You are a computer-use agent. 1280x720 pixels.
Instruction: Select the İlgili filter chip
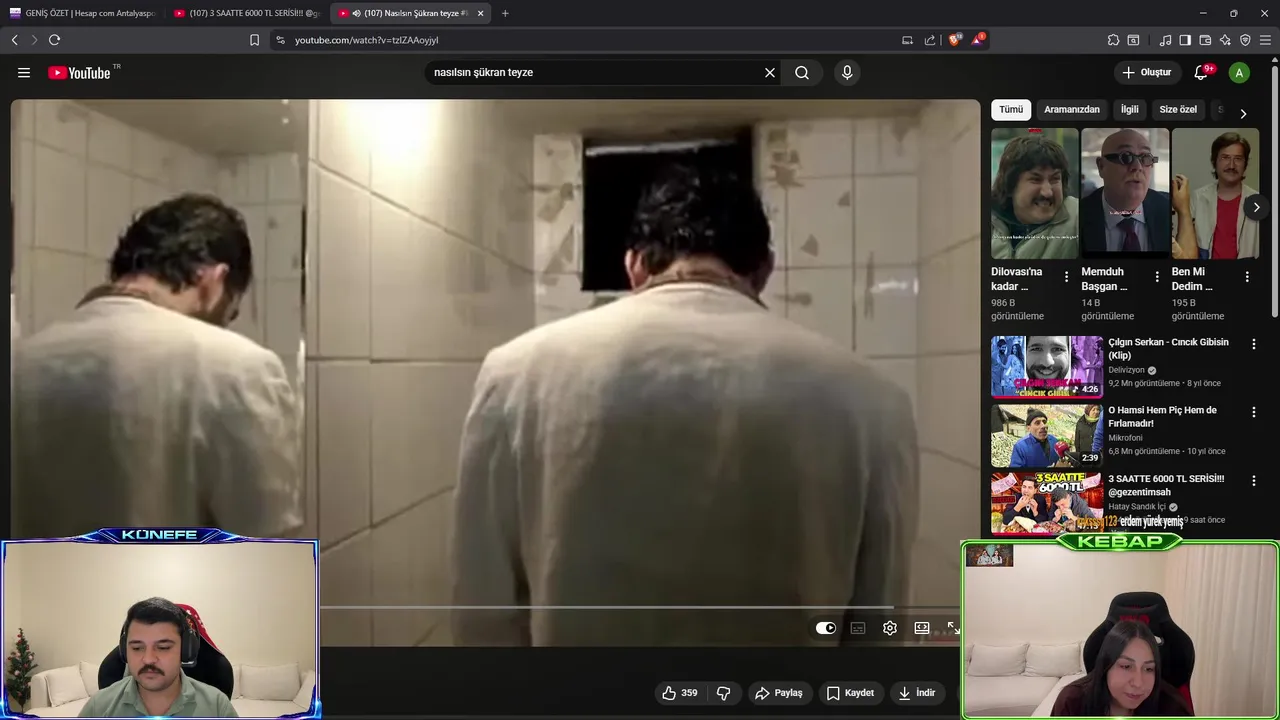coord(1129,110)
